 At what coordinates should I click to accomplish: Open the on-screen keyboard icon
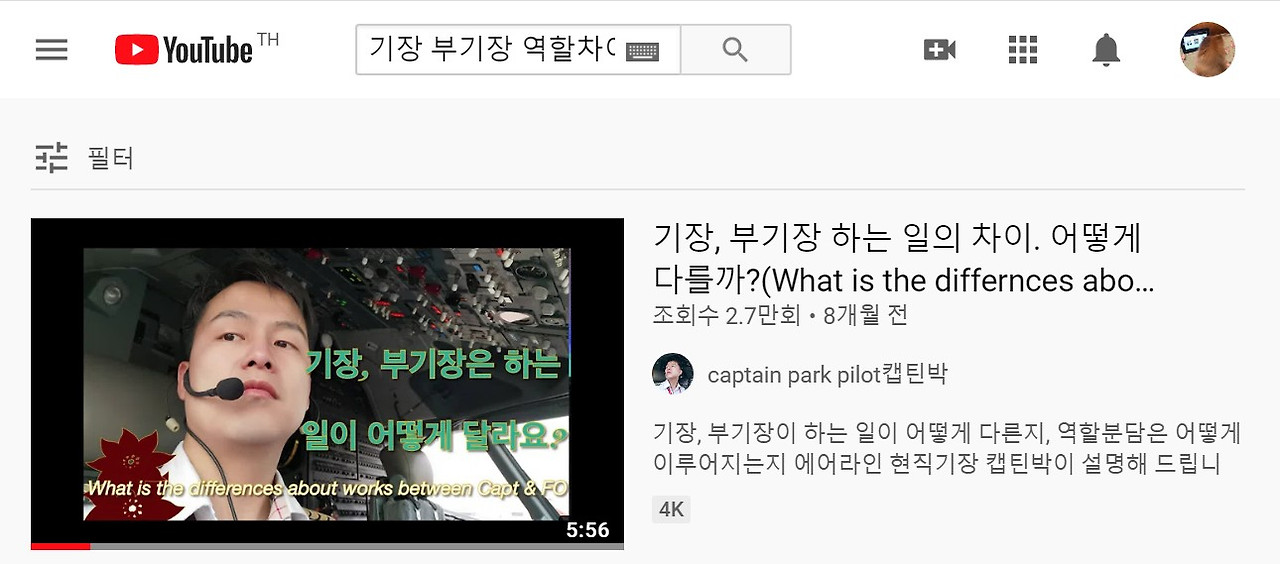point(642,51)
